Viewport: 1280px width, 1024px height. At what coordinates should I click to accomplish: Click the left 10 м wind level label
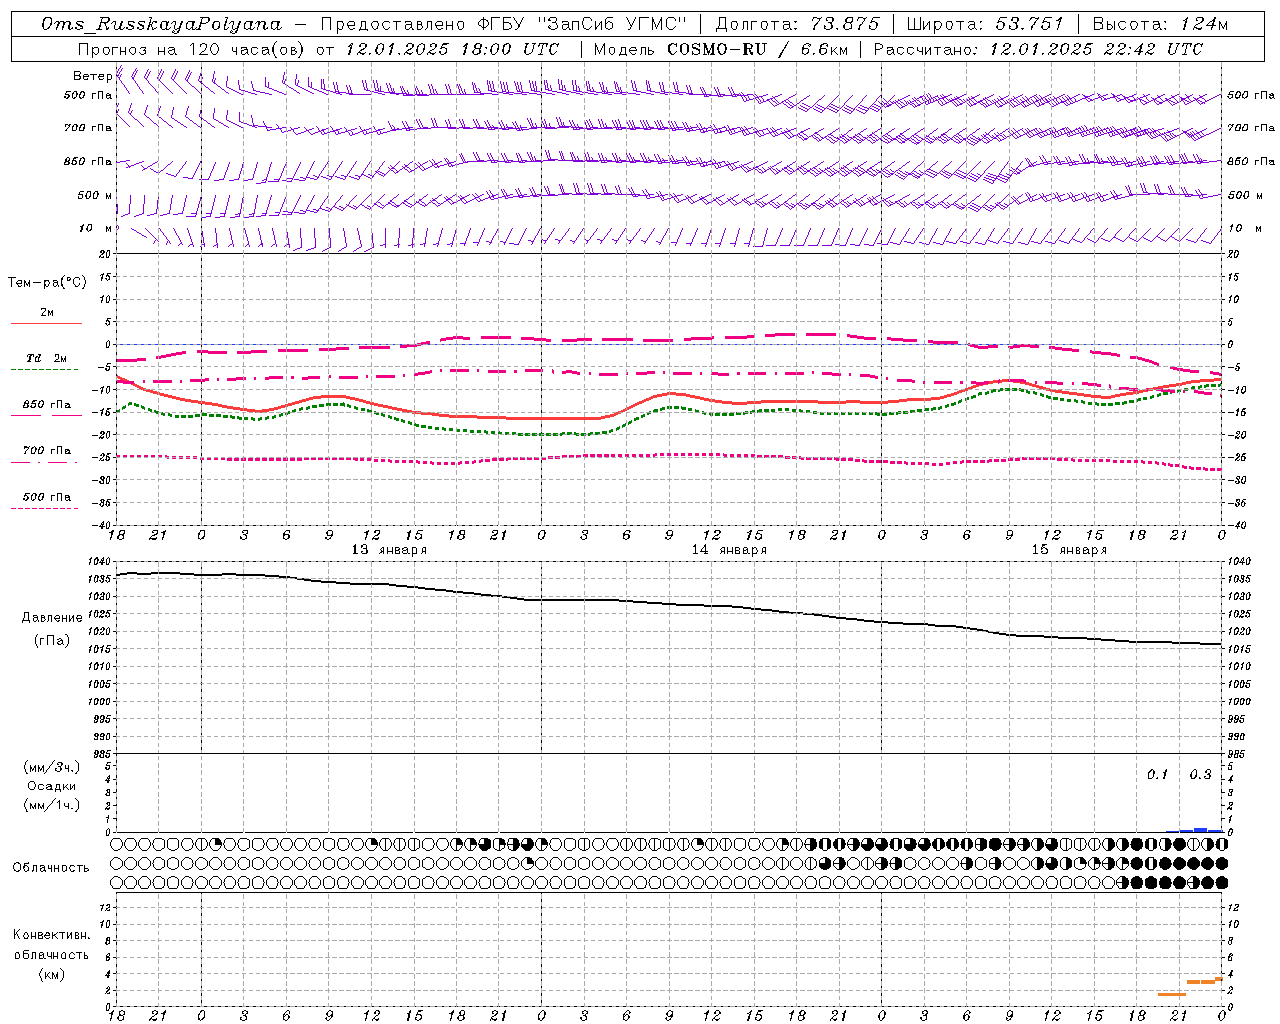(x=95, y=228)
